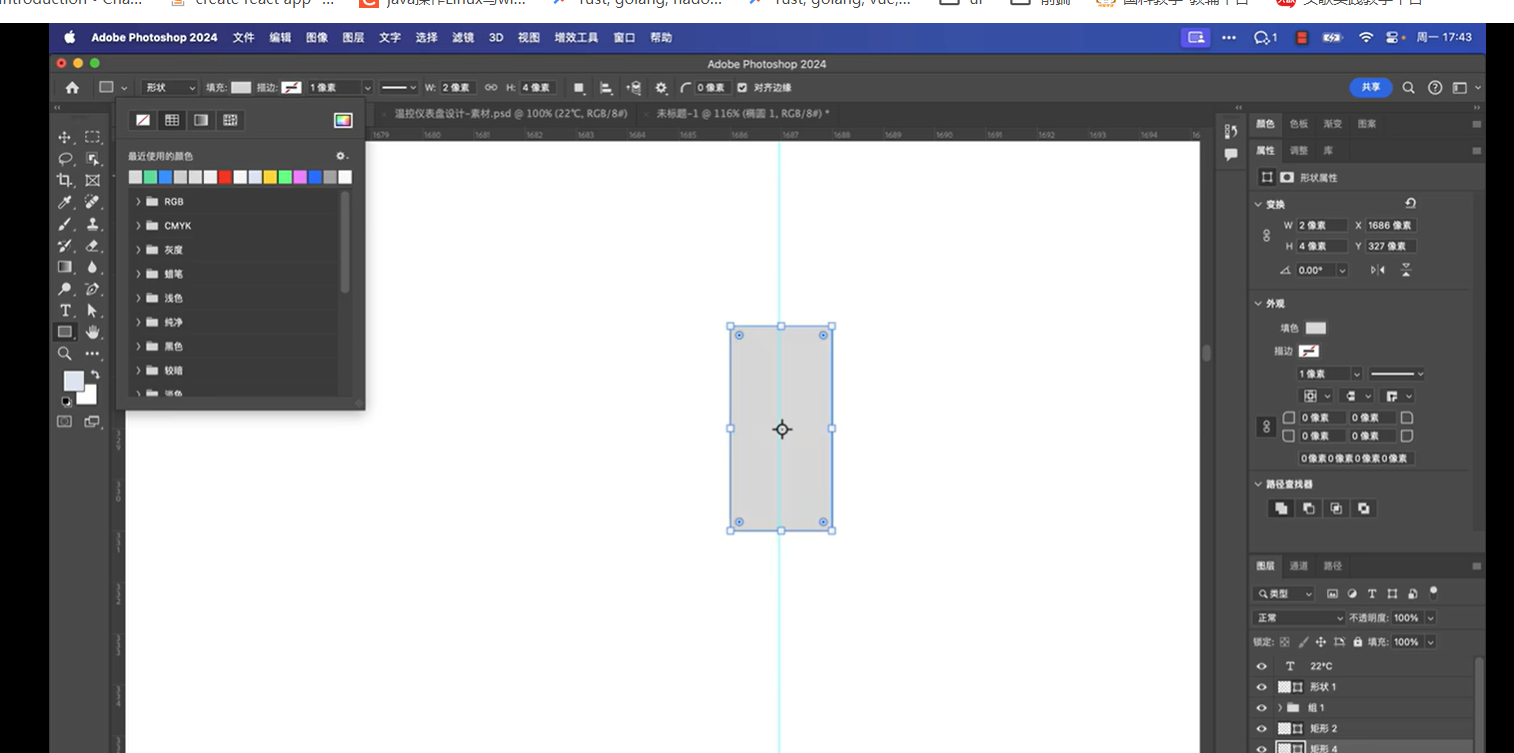This screenshot has height=753, width=1514.
Task: Select the Frame tool
Action: point(93,181)
